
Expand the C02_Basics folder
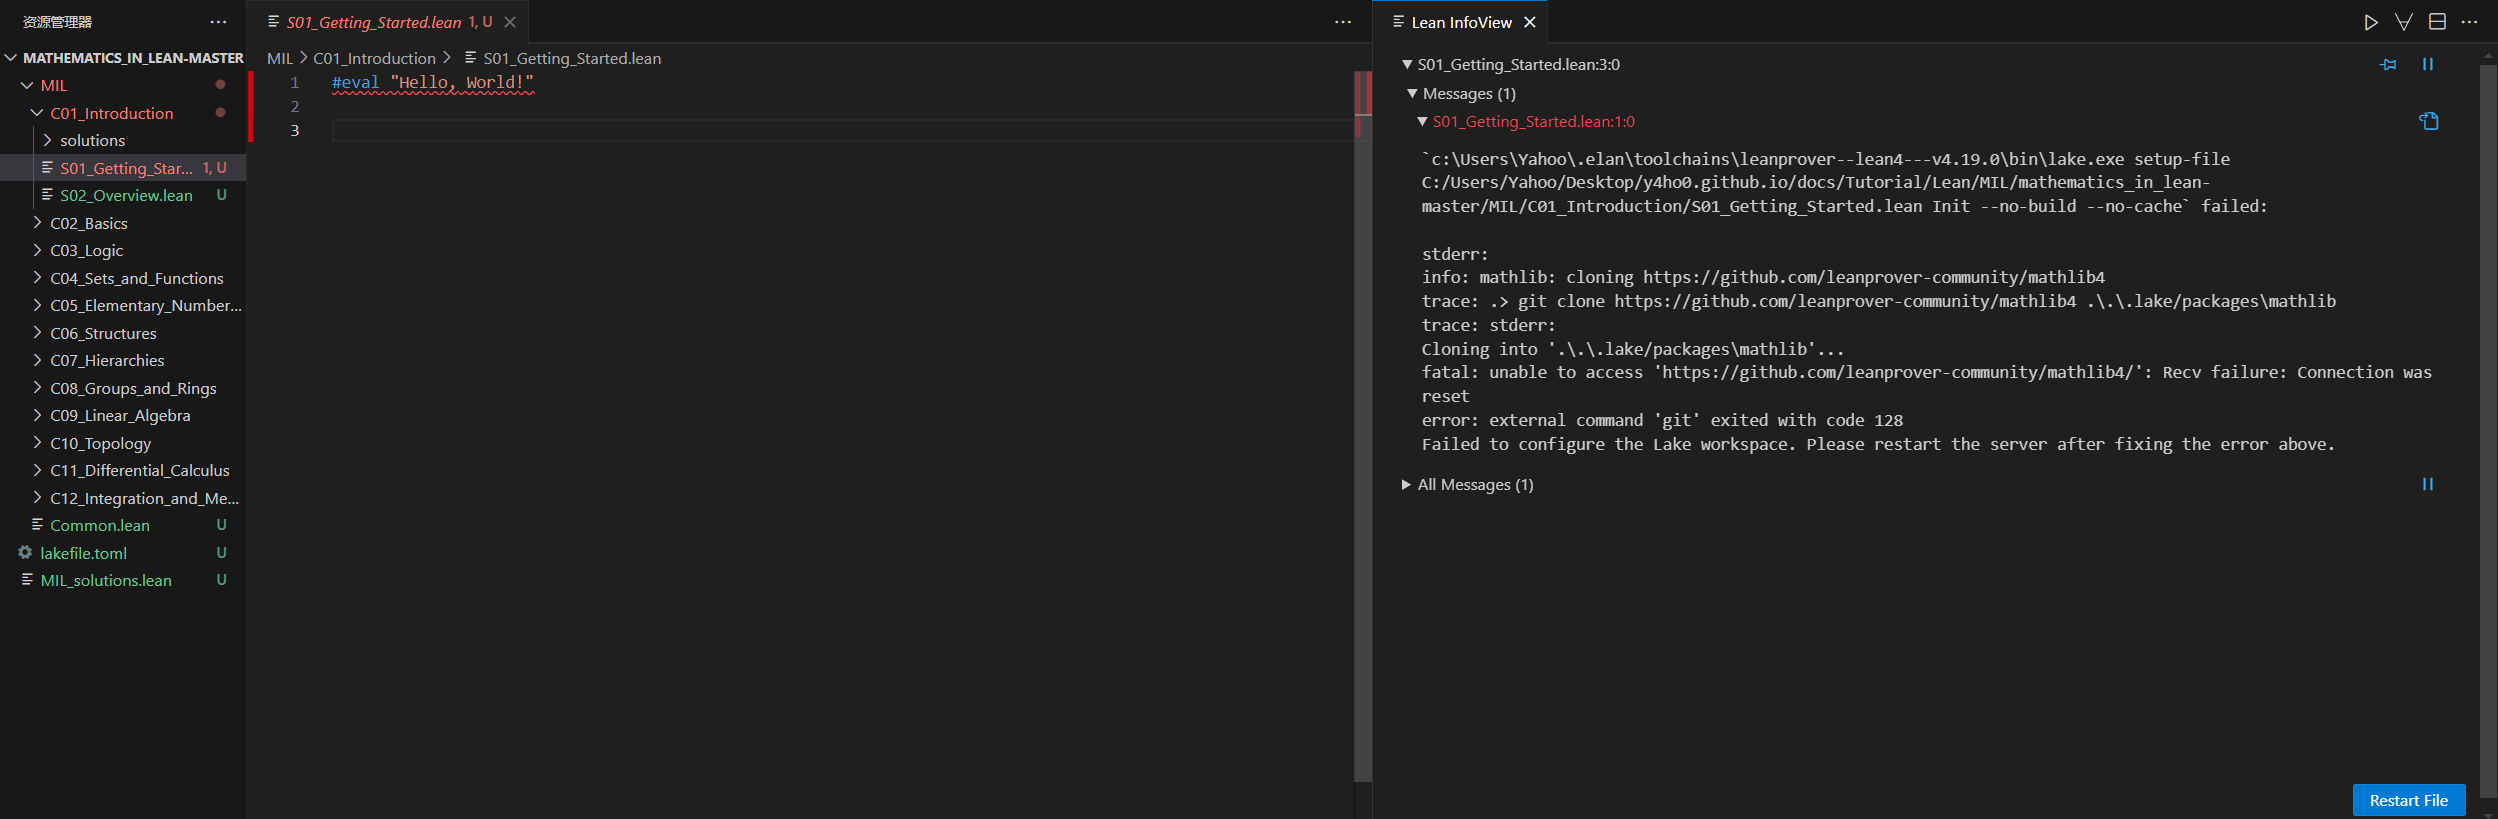(89, 223)
